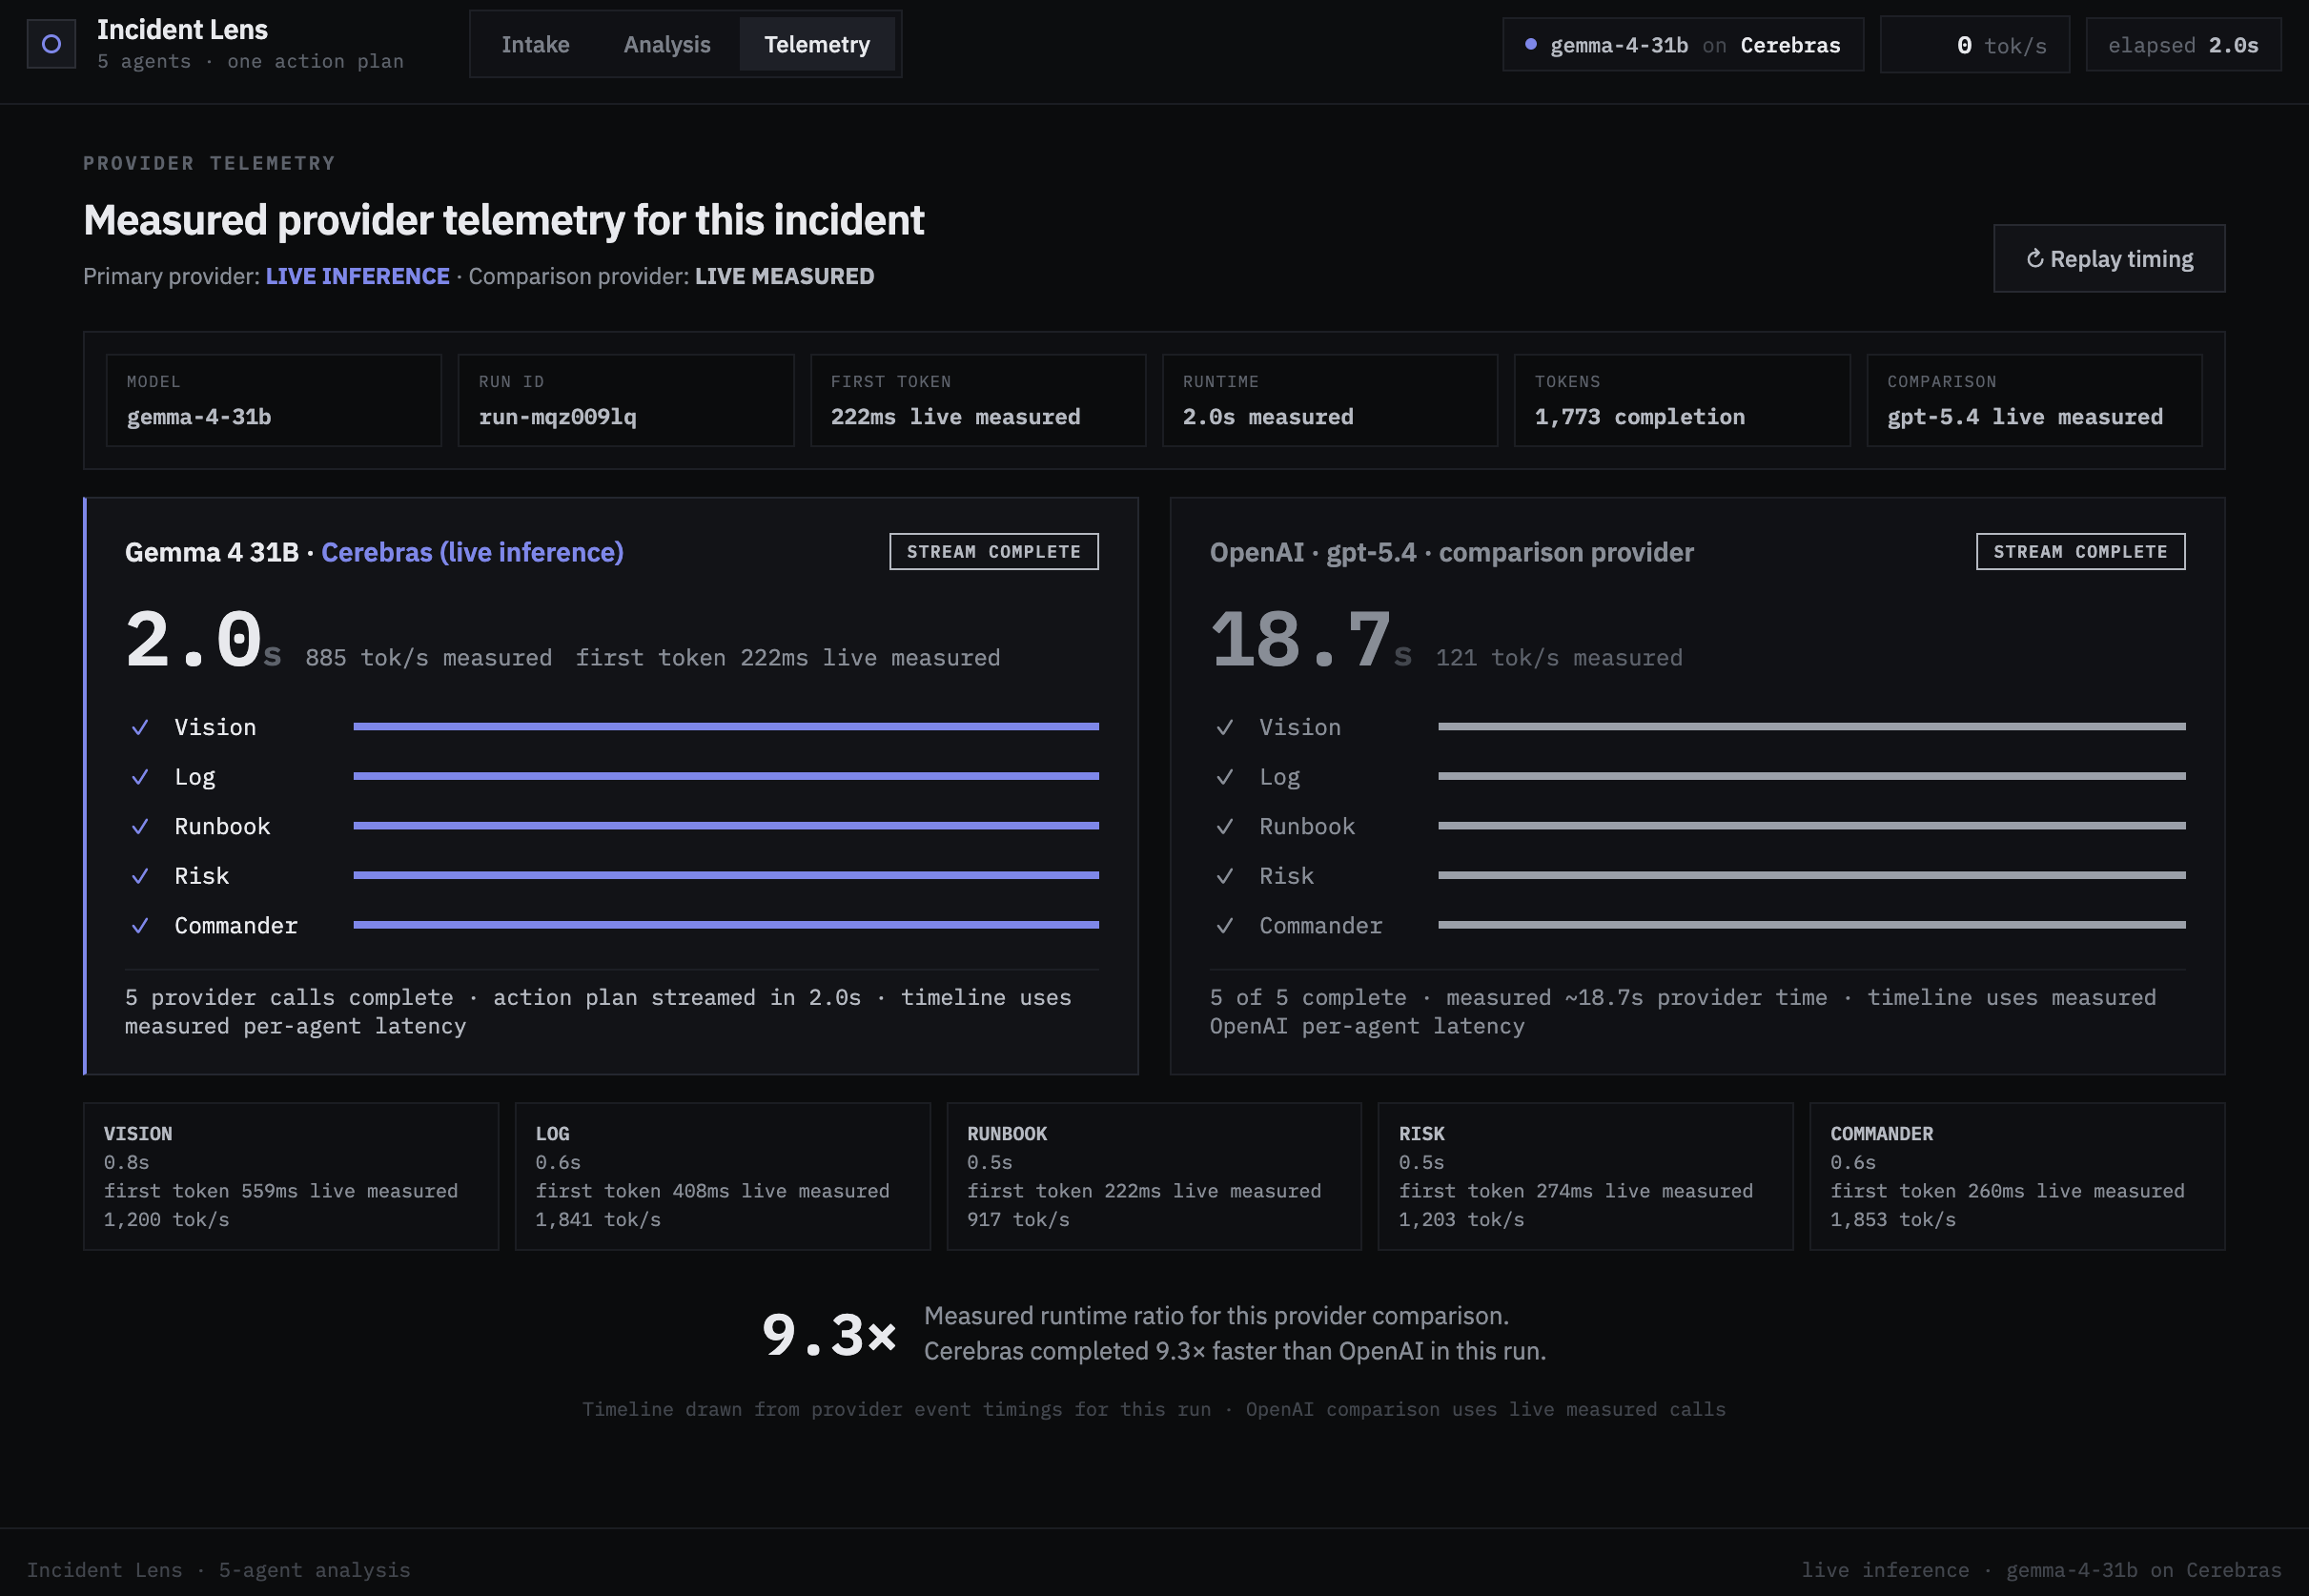Click OpenAI panel's STREAM COMPLETE badge
The width and height of the screenshot is (2309, 1596).
2081,552
